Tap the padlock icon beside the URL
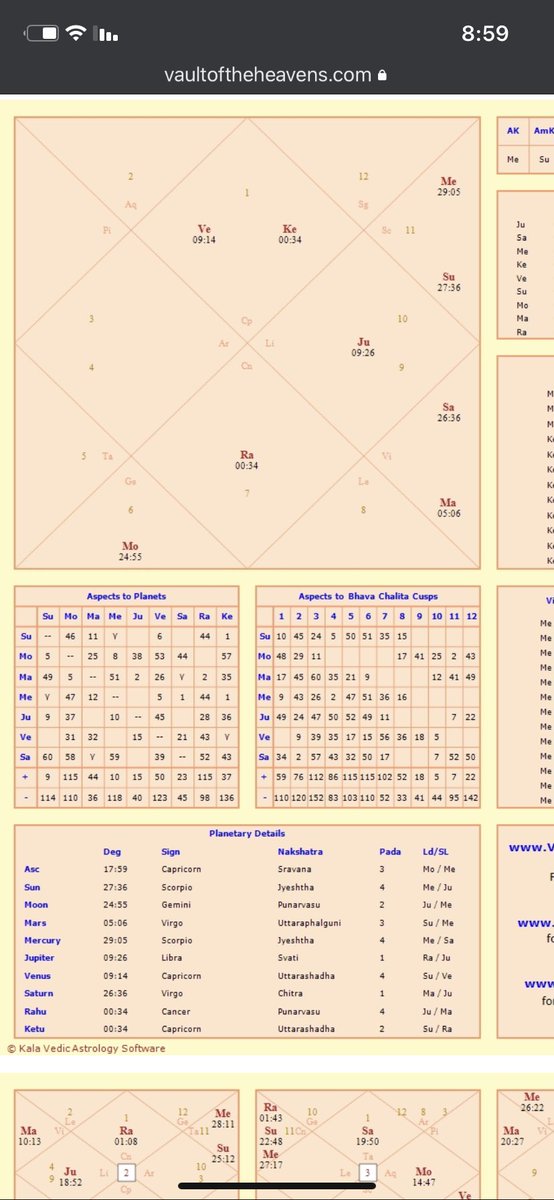Viewport: 554px width, 1200px height. tap(381, 74)
